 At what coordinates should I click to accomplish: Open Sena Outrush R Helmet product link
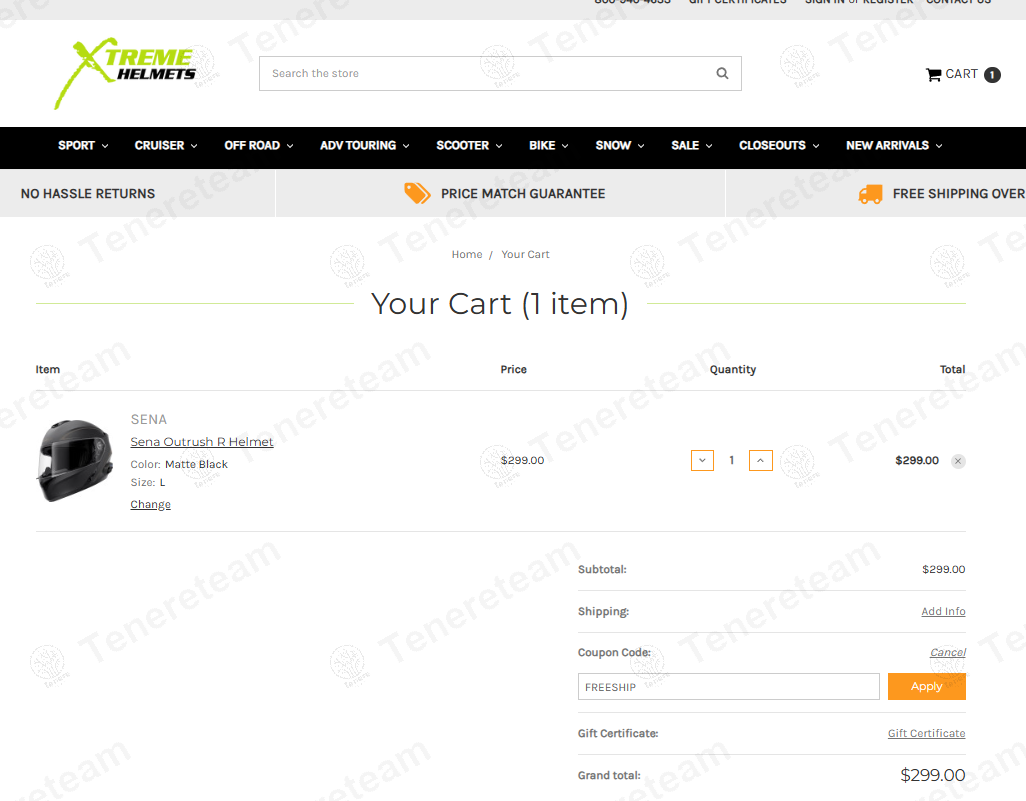202,442
